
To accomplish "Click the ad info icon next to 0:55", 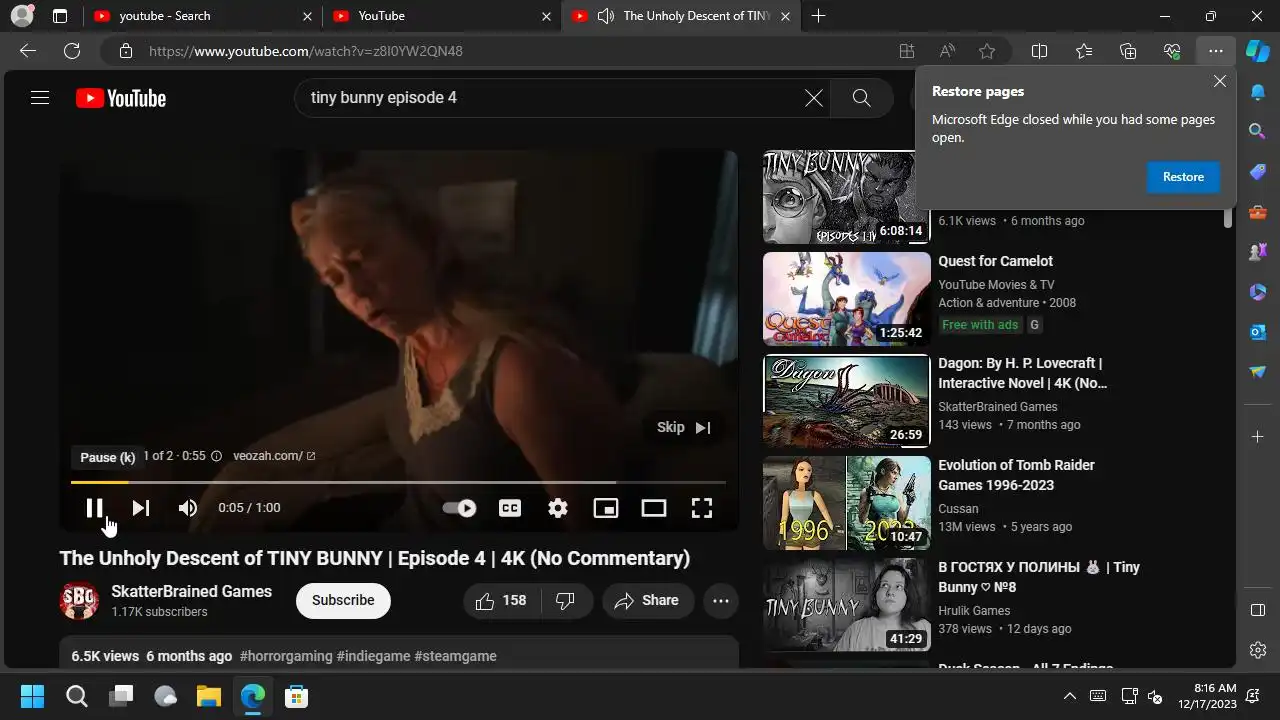I will click(x=216, y=456).
